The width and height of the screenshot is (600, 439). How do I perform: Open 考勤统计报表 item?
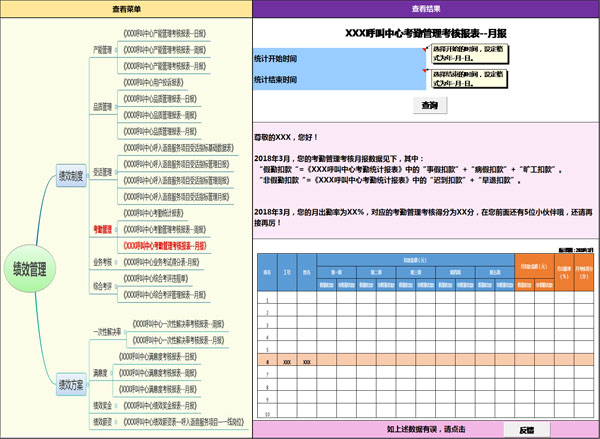[153, 213]
